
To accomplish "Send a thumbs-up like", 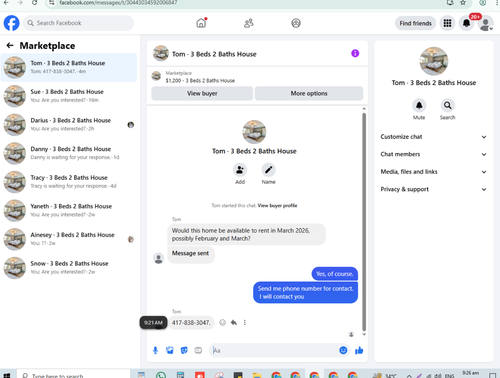I will pos(359,350).
